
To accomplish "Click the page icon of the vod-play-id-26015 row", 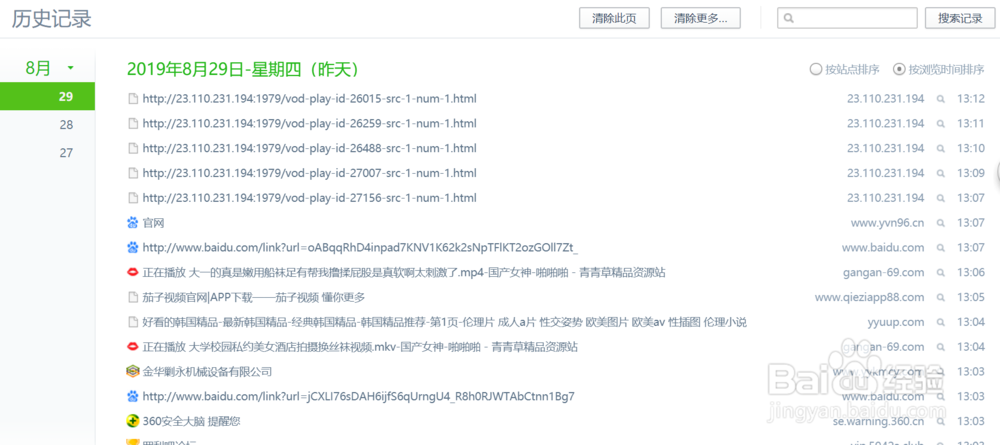I will pos(133,99).
